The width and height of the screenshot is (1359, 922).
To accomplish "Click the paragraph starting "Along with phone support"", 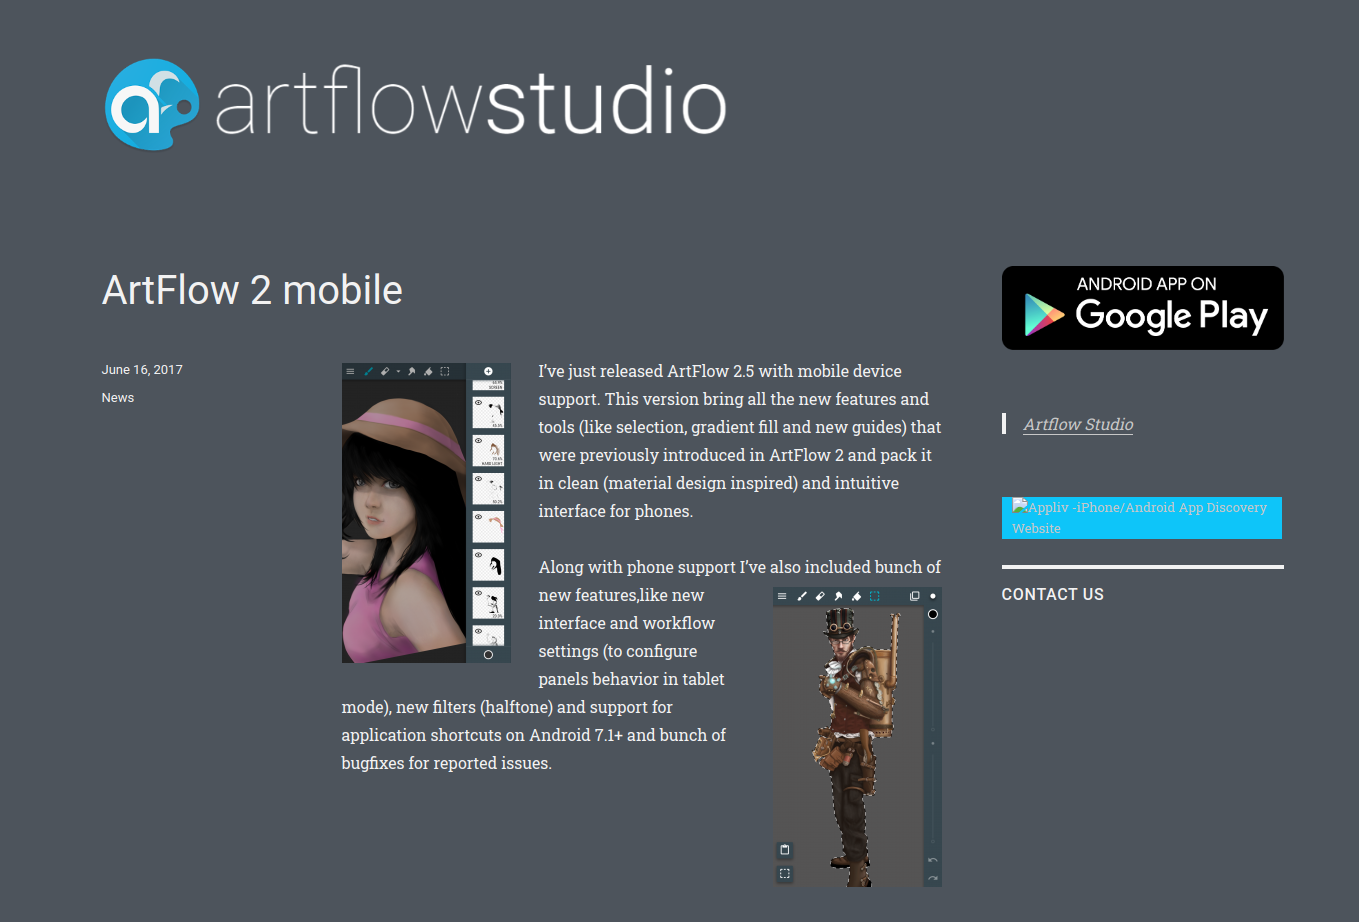I will tap(641, 665).
